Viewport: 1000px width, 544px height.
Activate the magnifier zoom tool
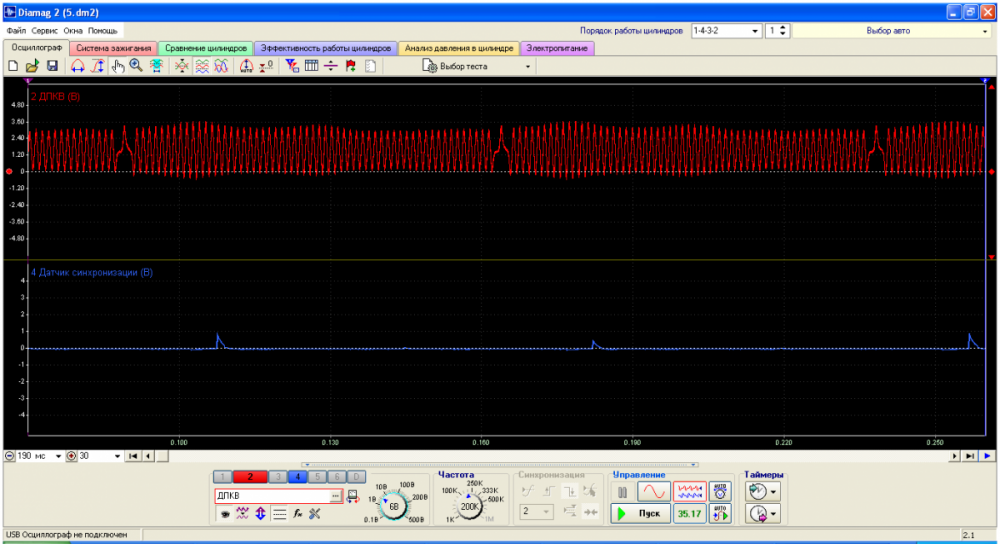pyautogui.click(x=136, y=66)
